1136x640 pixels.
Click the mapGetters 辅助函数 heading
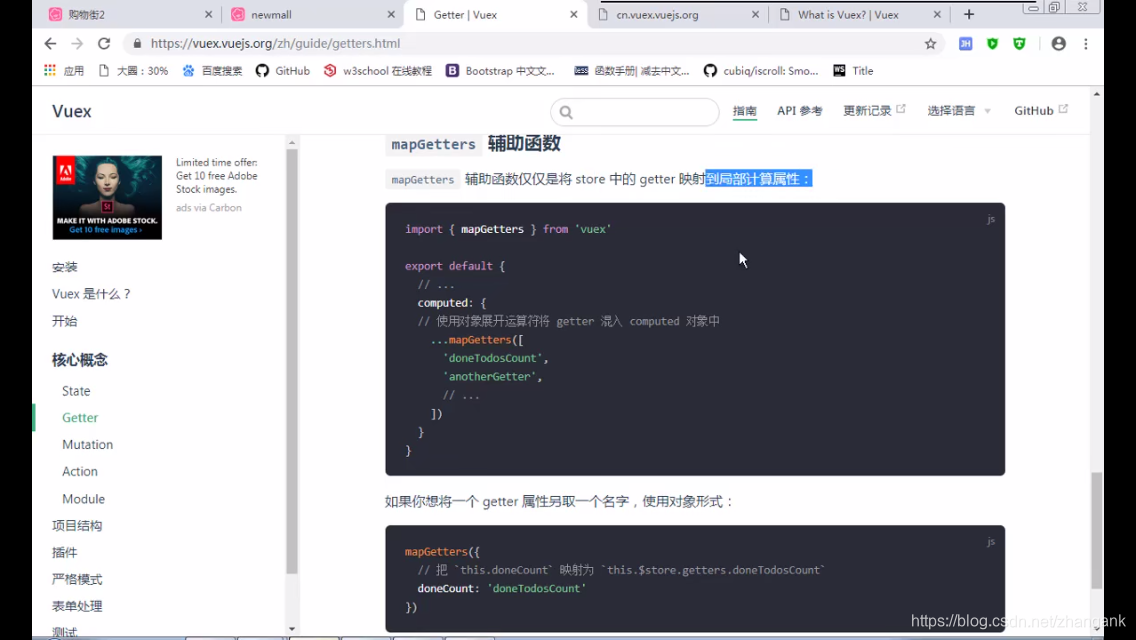[474, 144]
